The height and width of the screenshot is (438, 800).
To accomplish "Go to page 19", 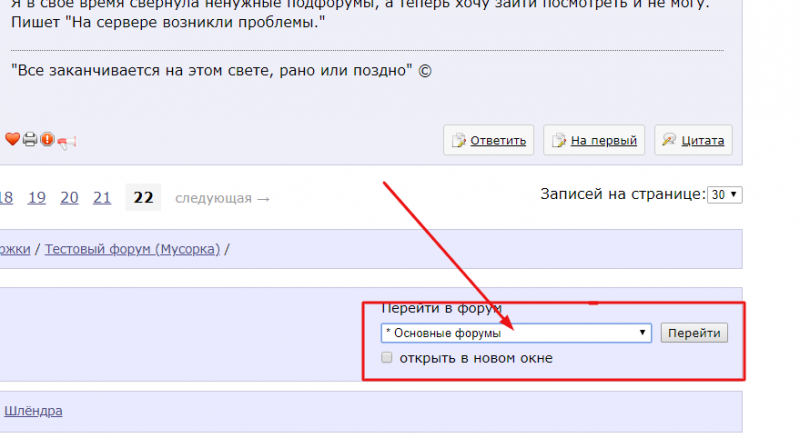I will pos(37,198).
